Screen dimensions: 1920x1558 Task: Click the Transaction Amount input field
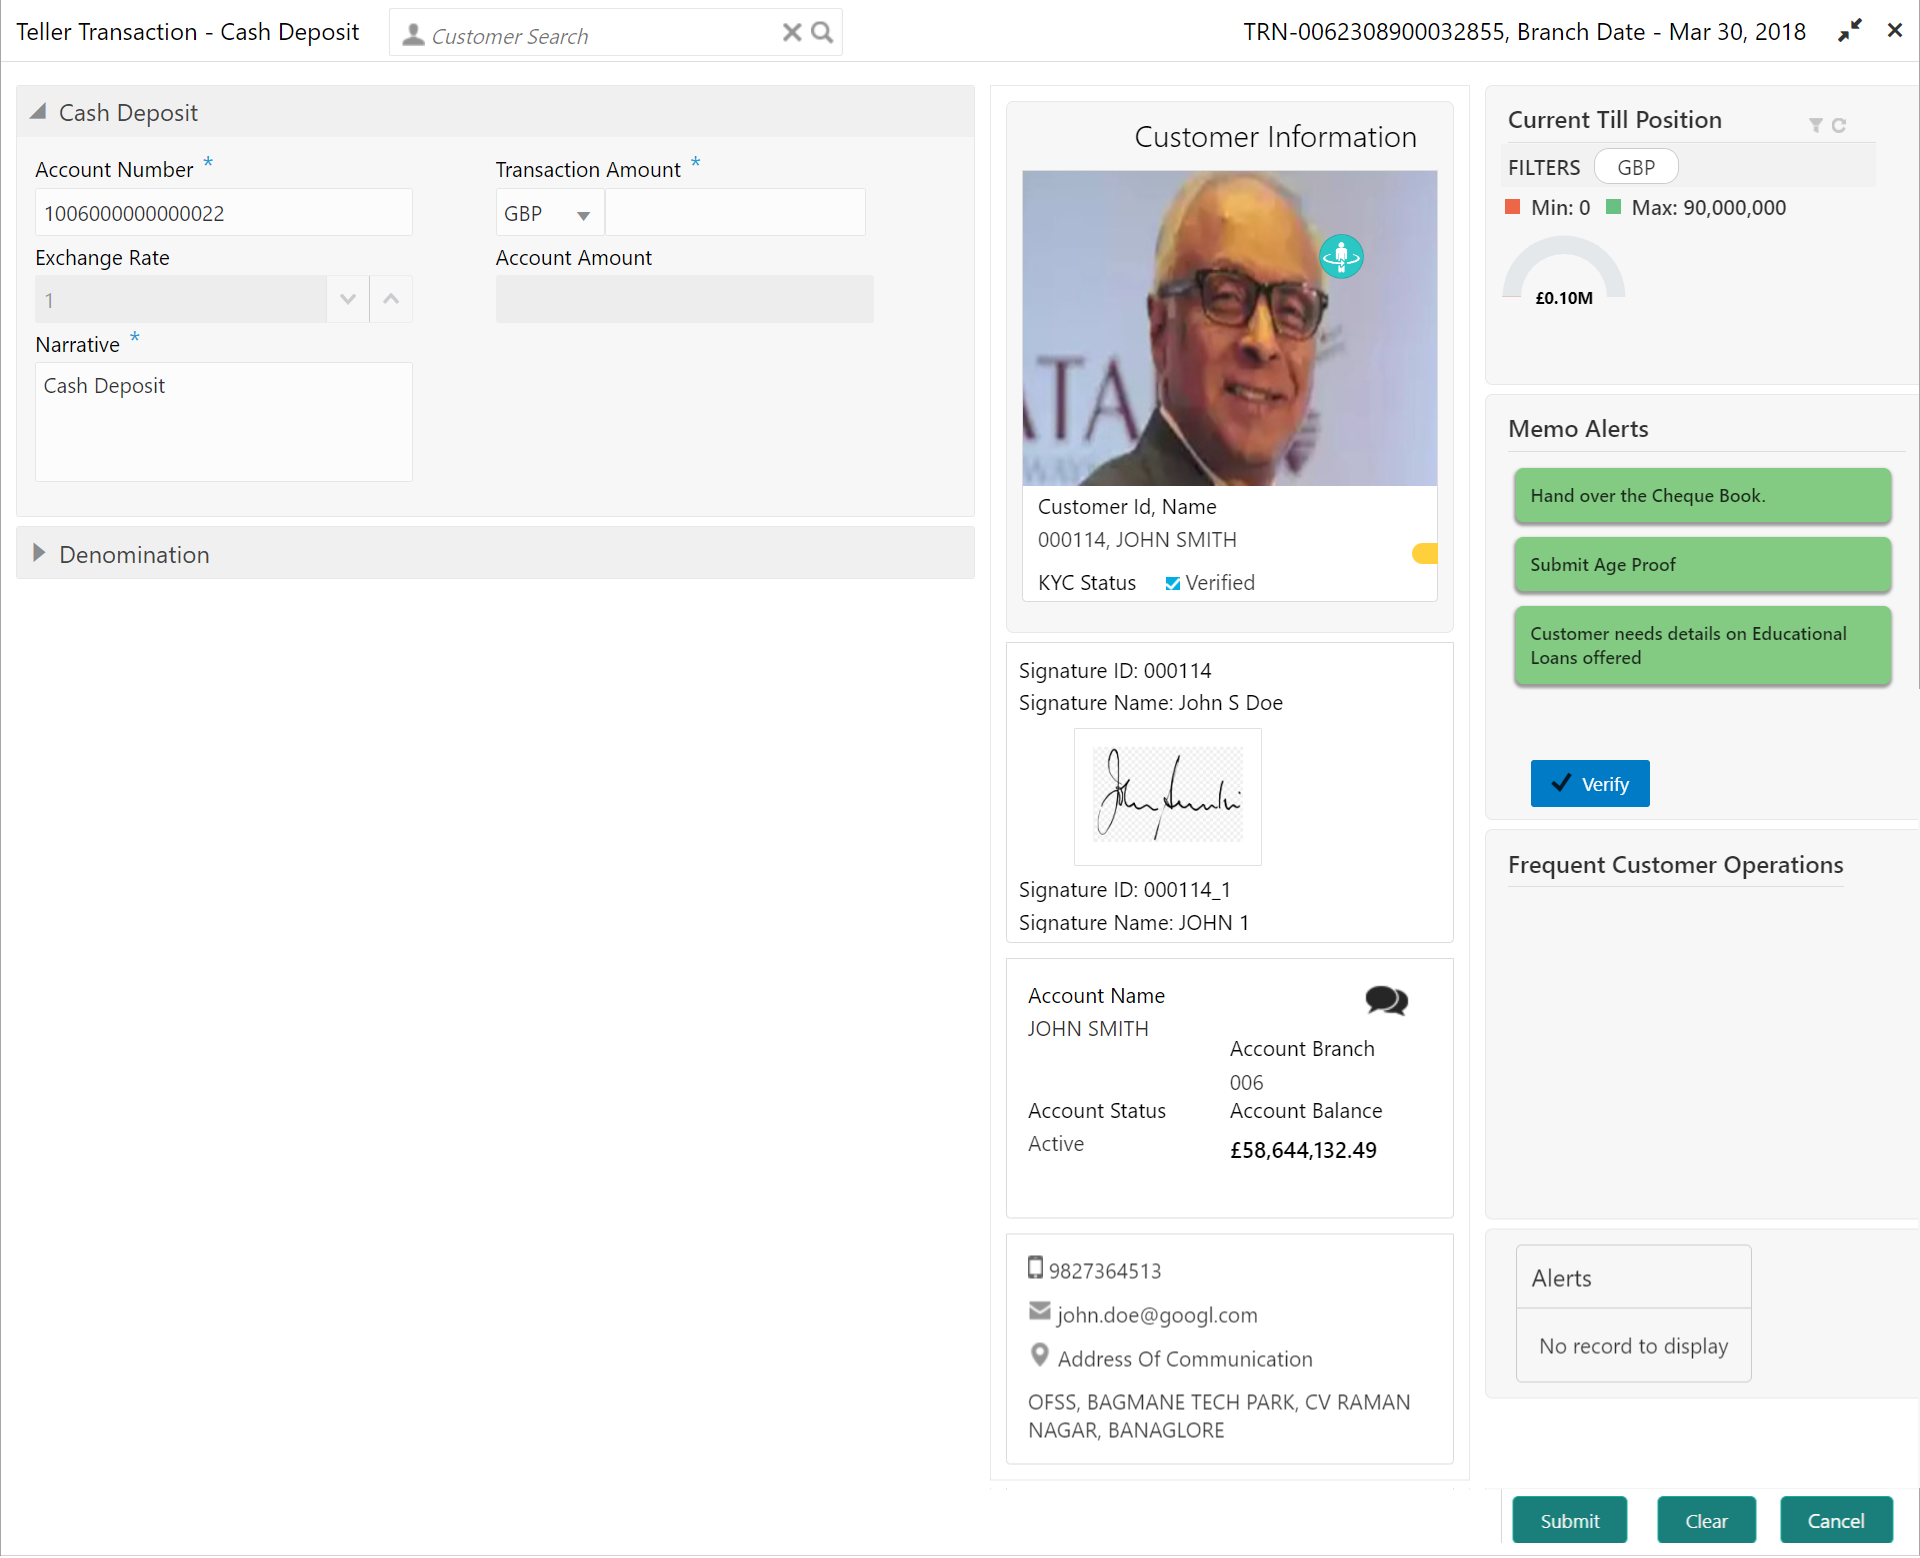coord(735,213)
